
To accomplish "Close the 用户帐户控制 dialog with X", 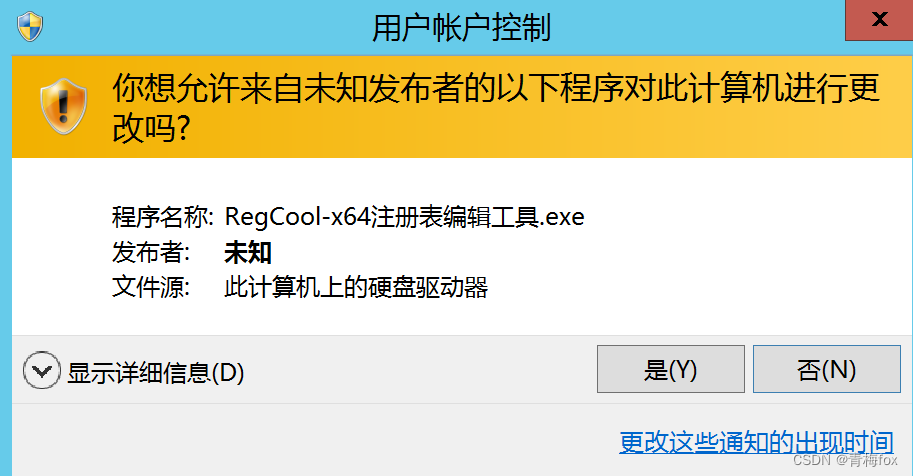I will [879, 20].
